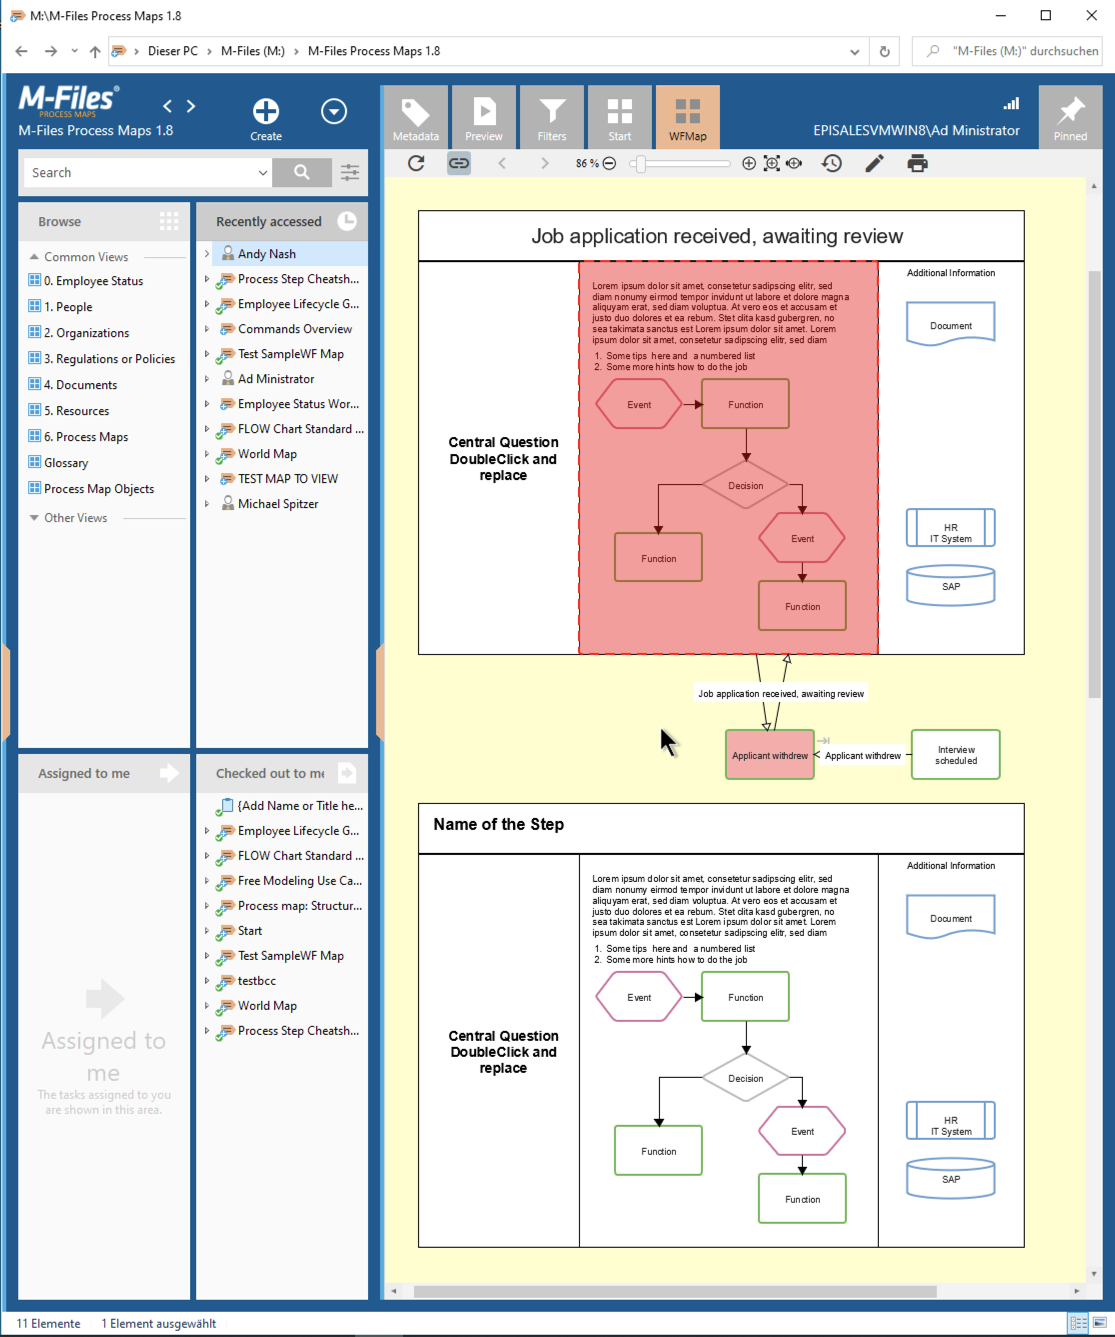Select the WFMap tab

coord(688,119)
